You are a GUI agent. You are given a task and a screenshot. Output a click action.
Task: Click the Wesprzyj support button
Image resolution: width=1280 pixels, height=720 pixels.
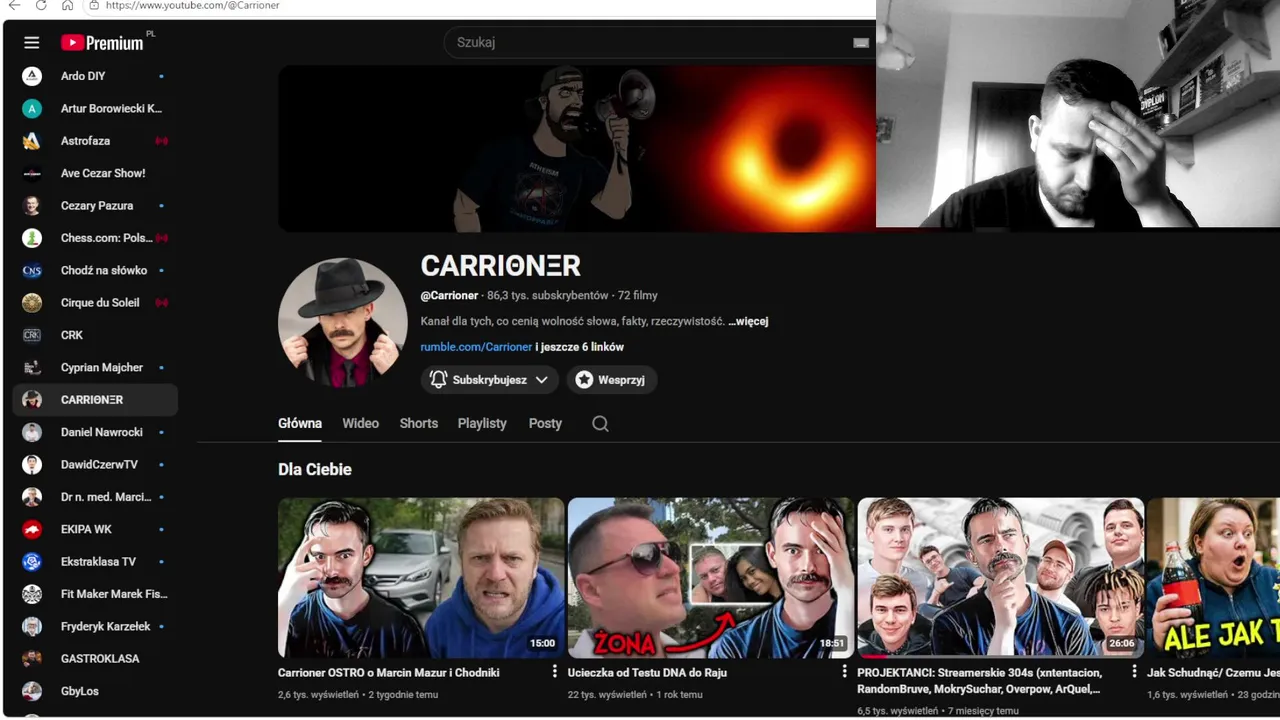point(612,380)
